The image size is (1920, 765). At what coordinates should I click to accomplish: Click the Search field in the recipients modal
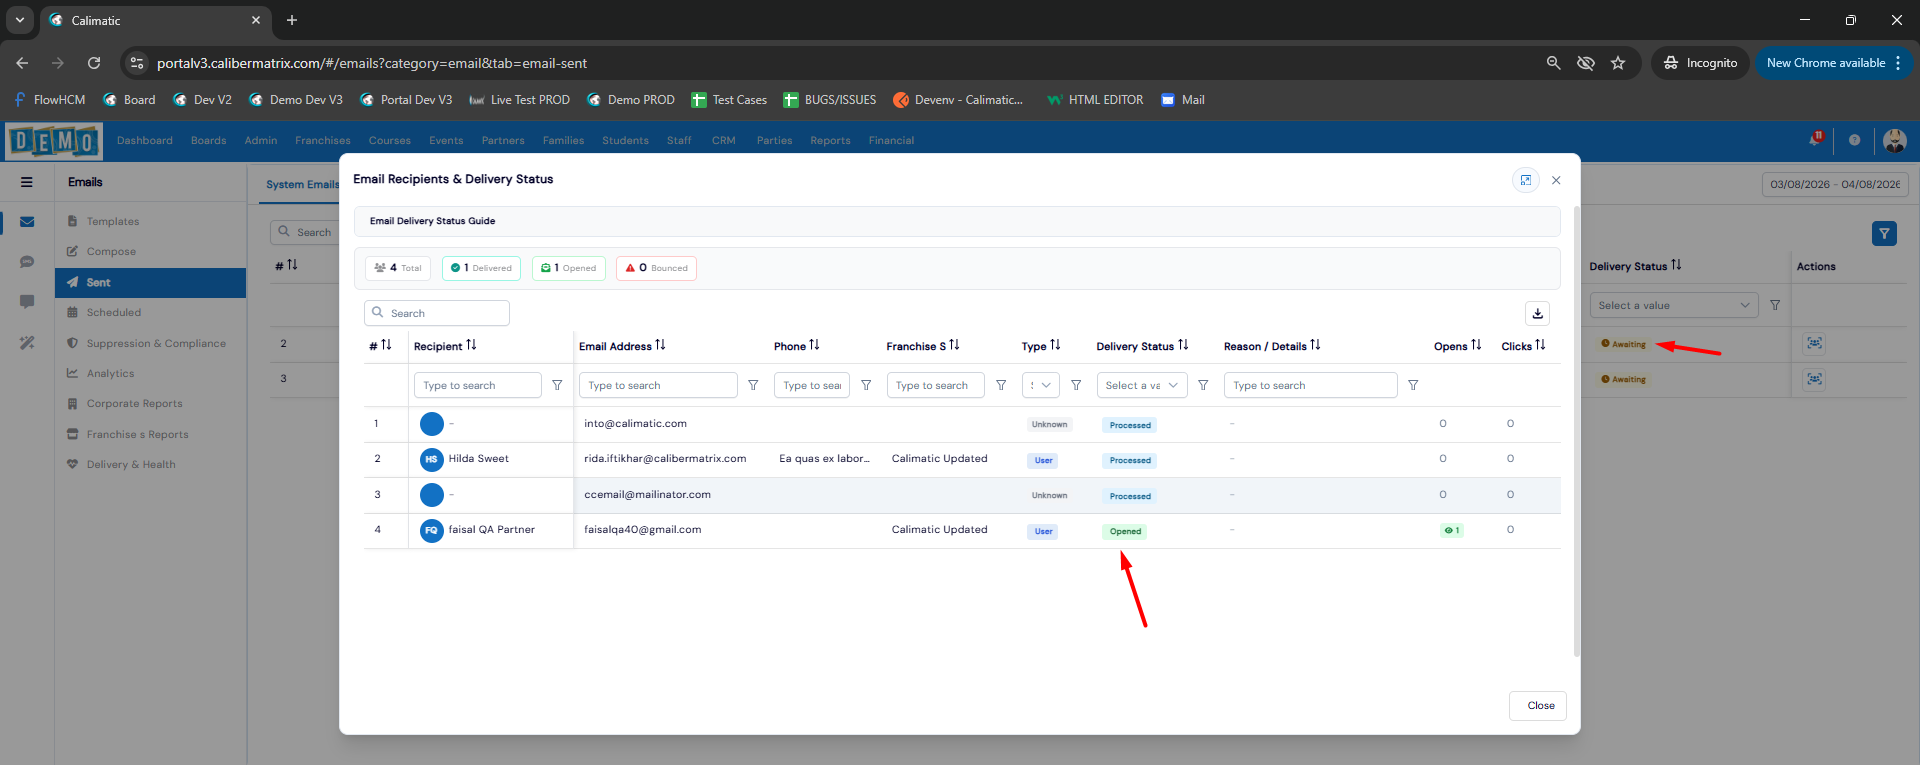[x=446, y=313]
